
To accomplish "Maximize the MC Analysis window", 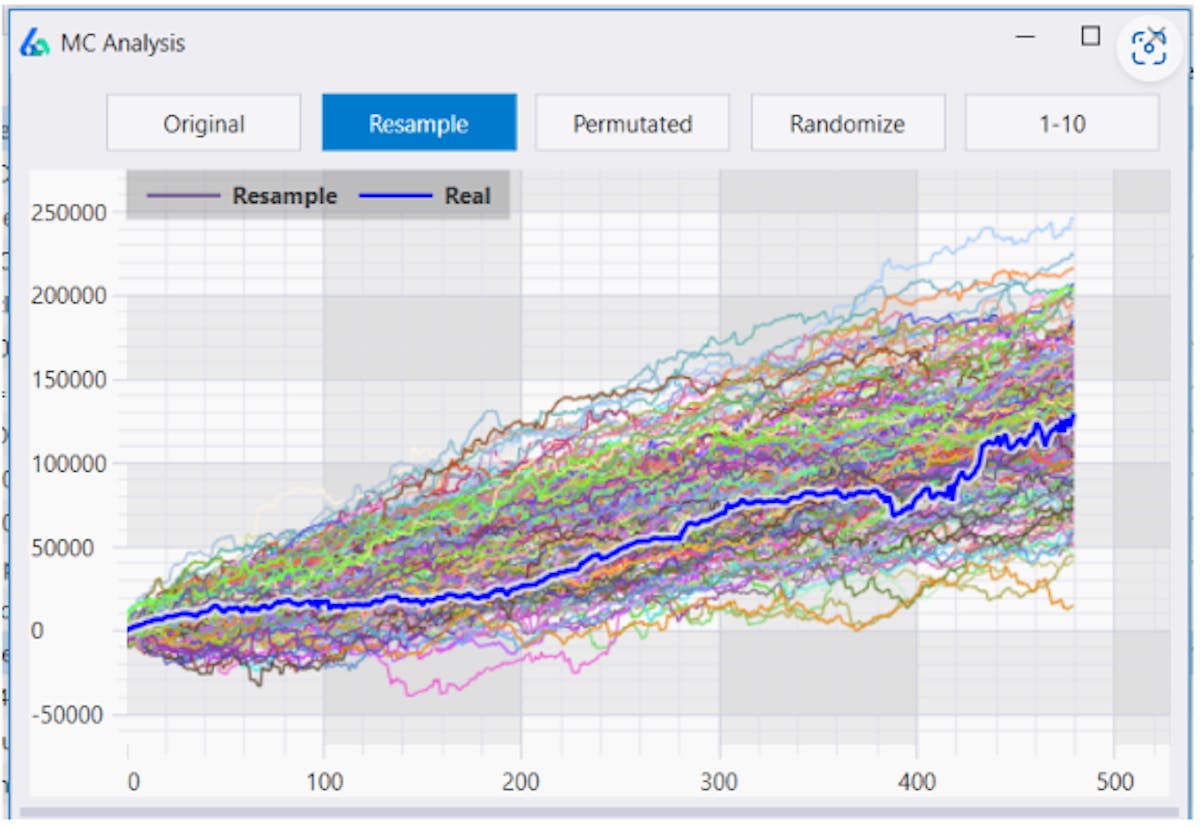I will tap(1091, 37).
